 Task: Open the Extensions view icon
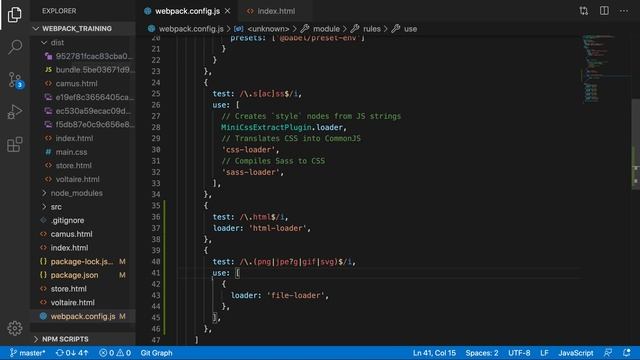15,144
